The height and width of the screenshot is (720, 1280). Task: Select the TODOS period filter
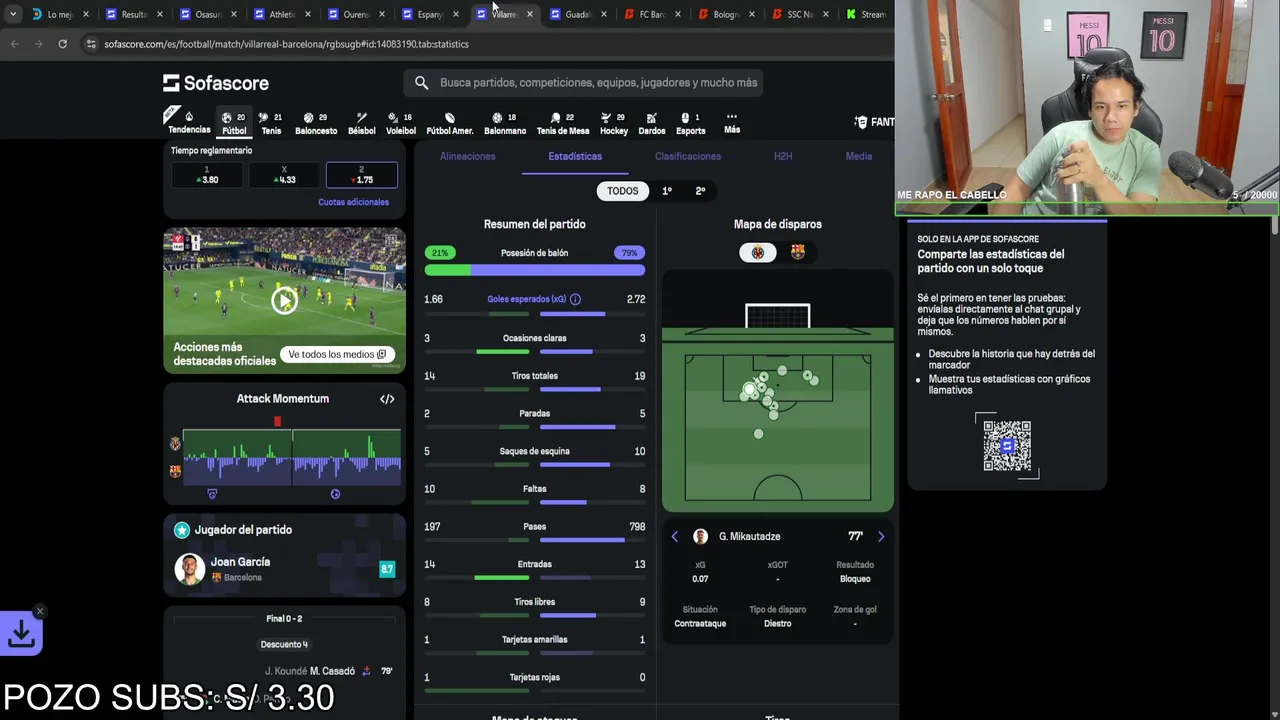click(622, 191)
